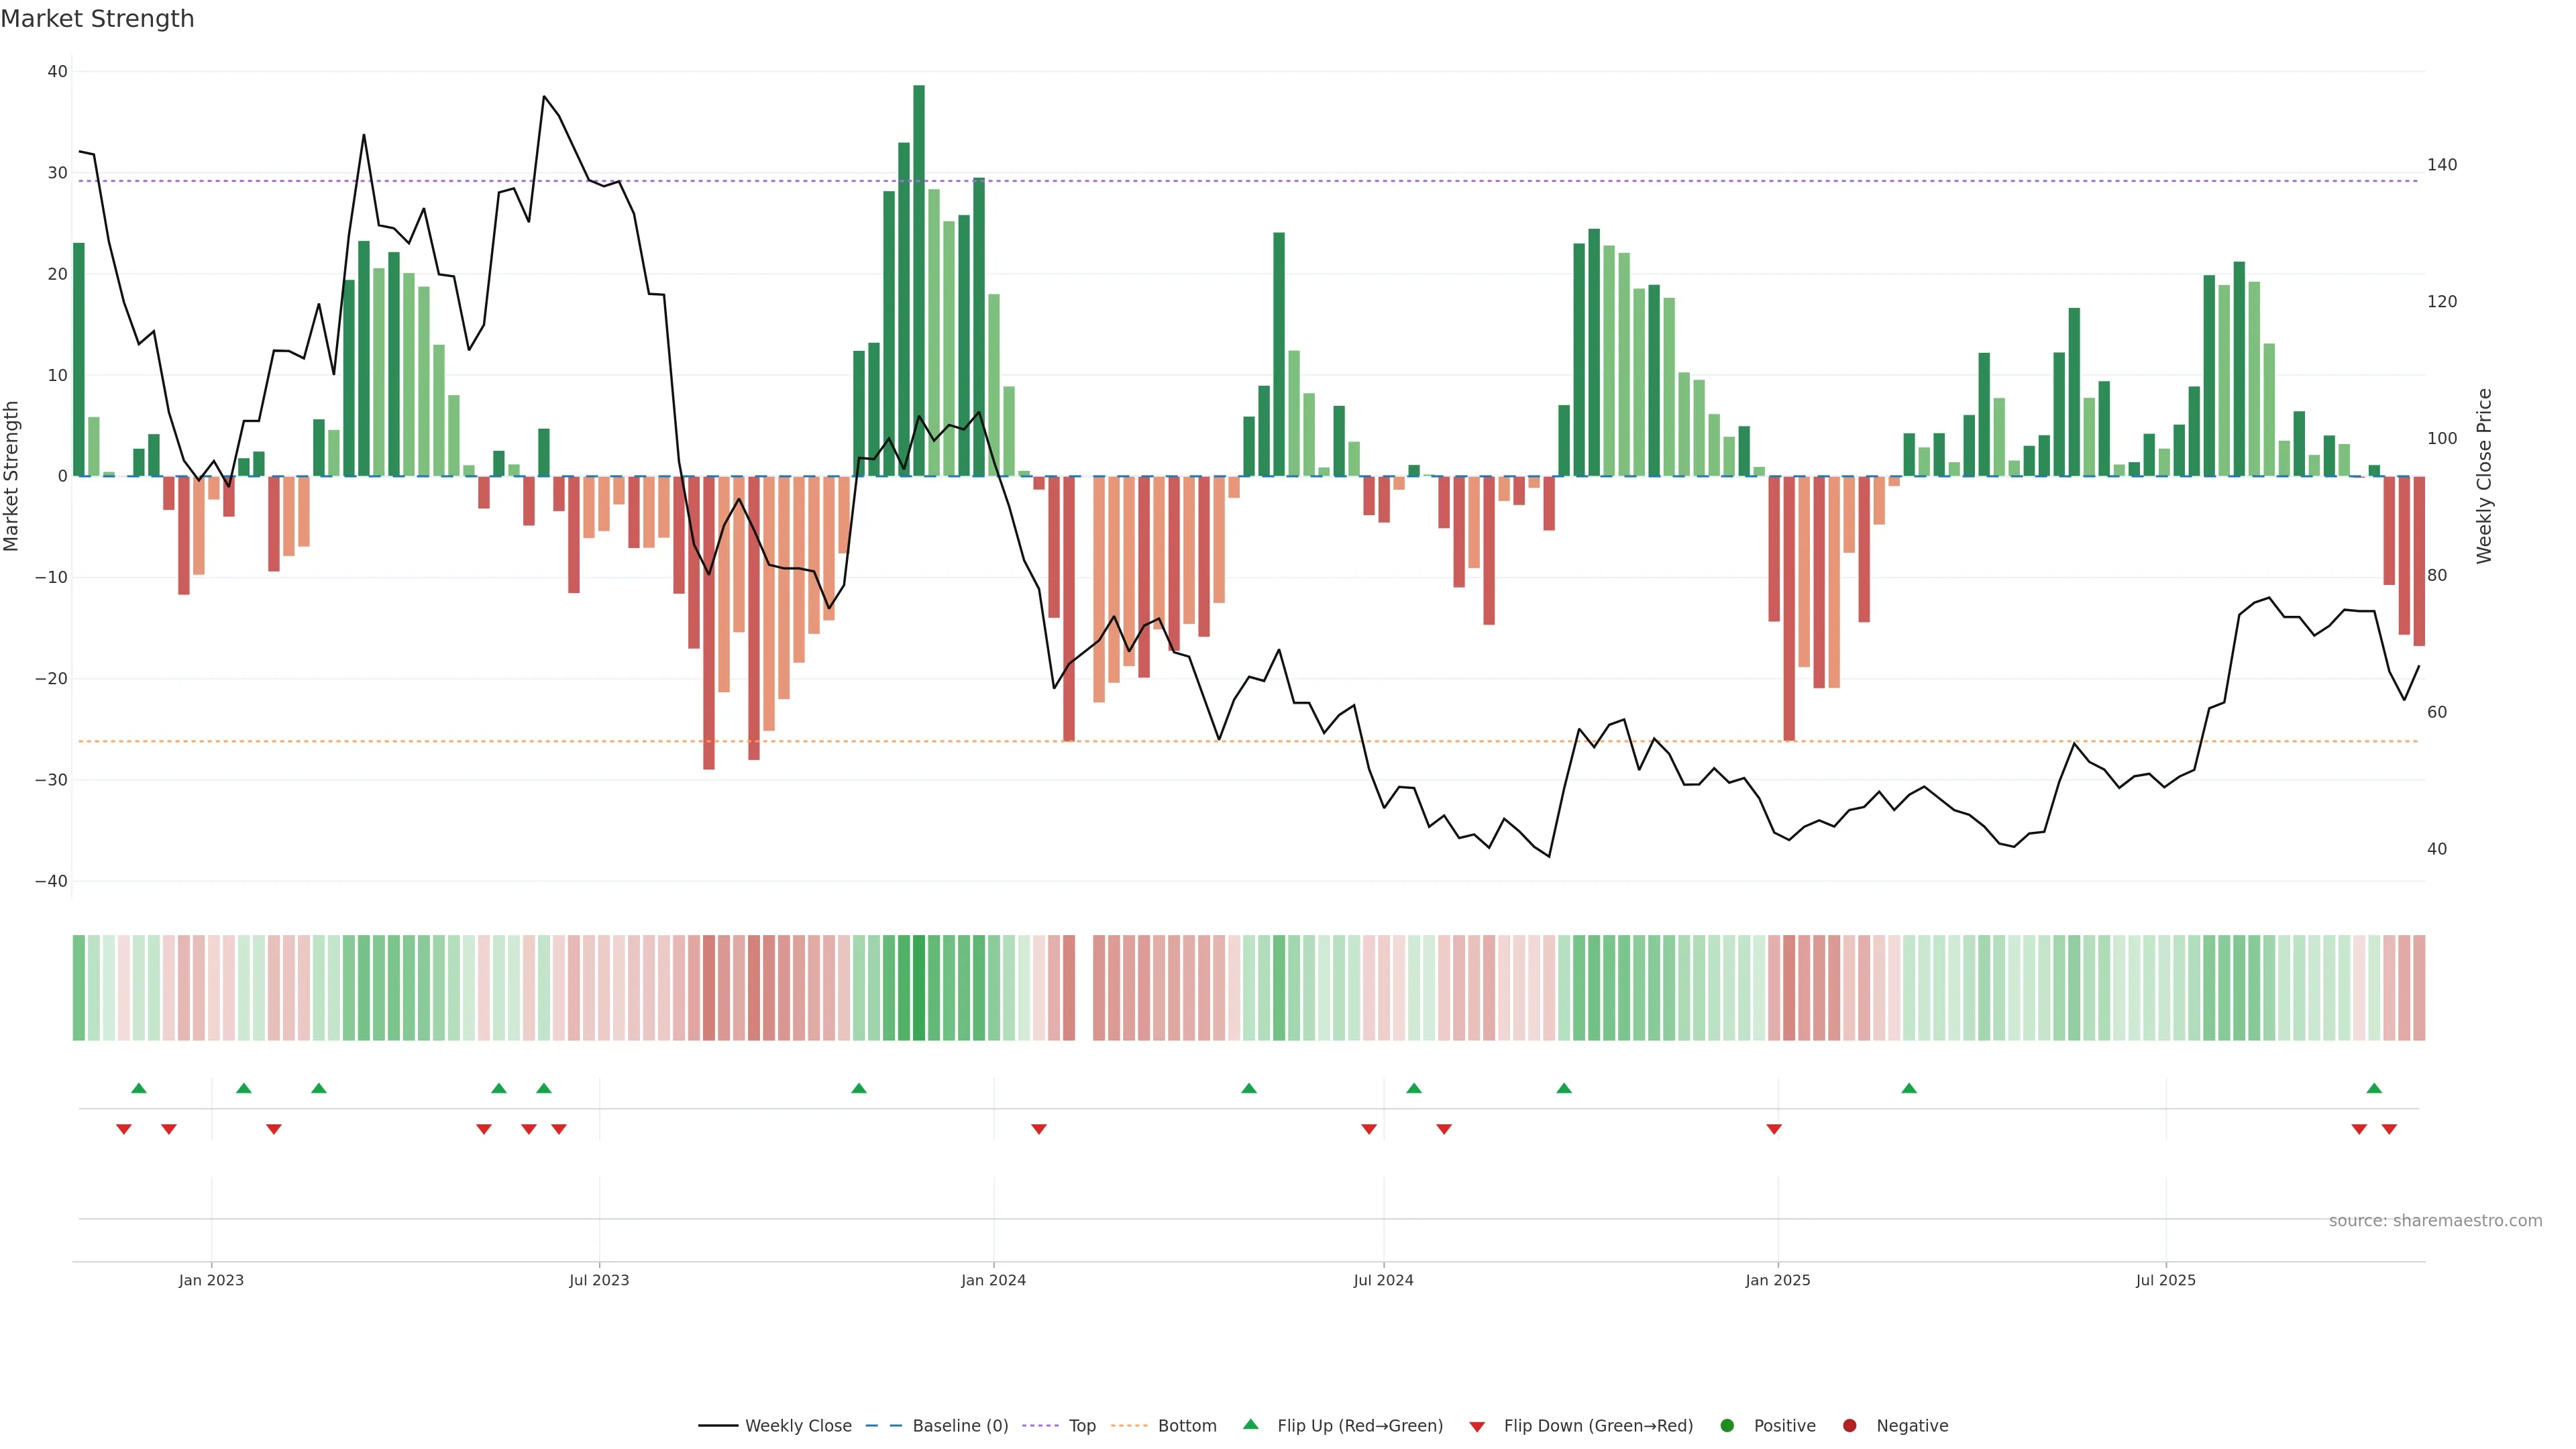Viewport: 2576px width, 1449px height.
Task: Click the flip-down triangle just before Jan 2025
Action: (1773, 1129)
